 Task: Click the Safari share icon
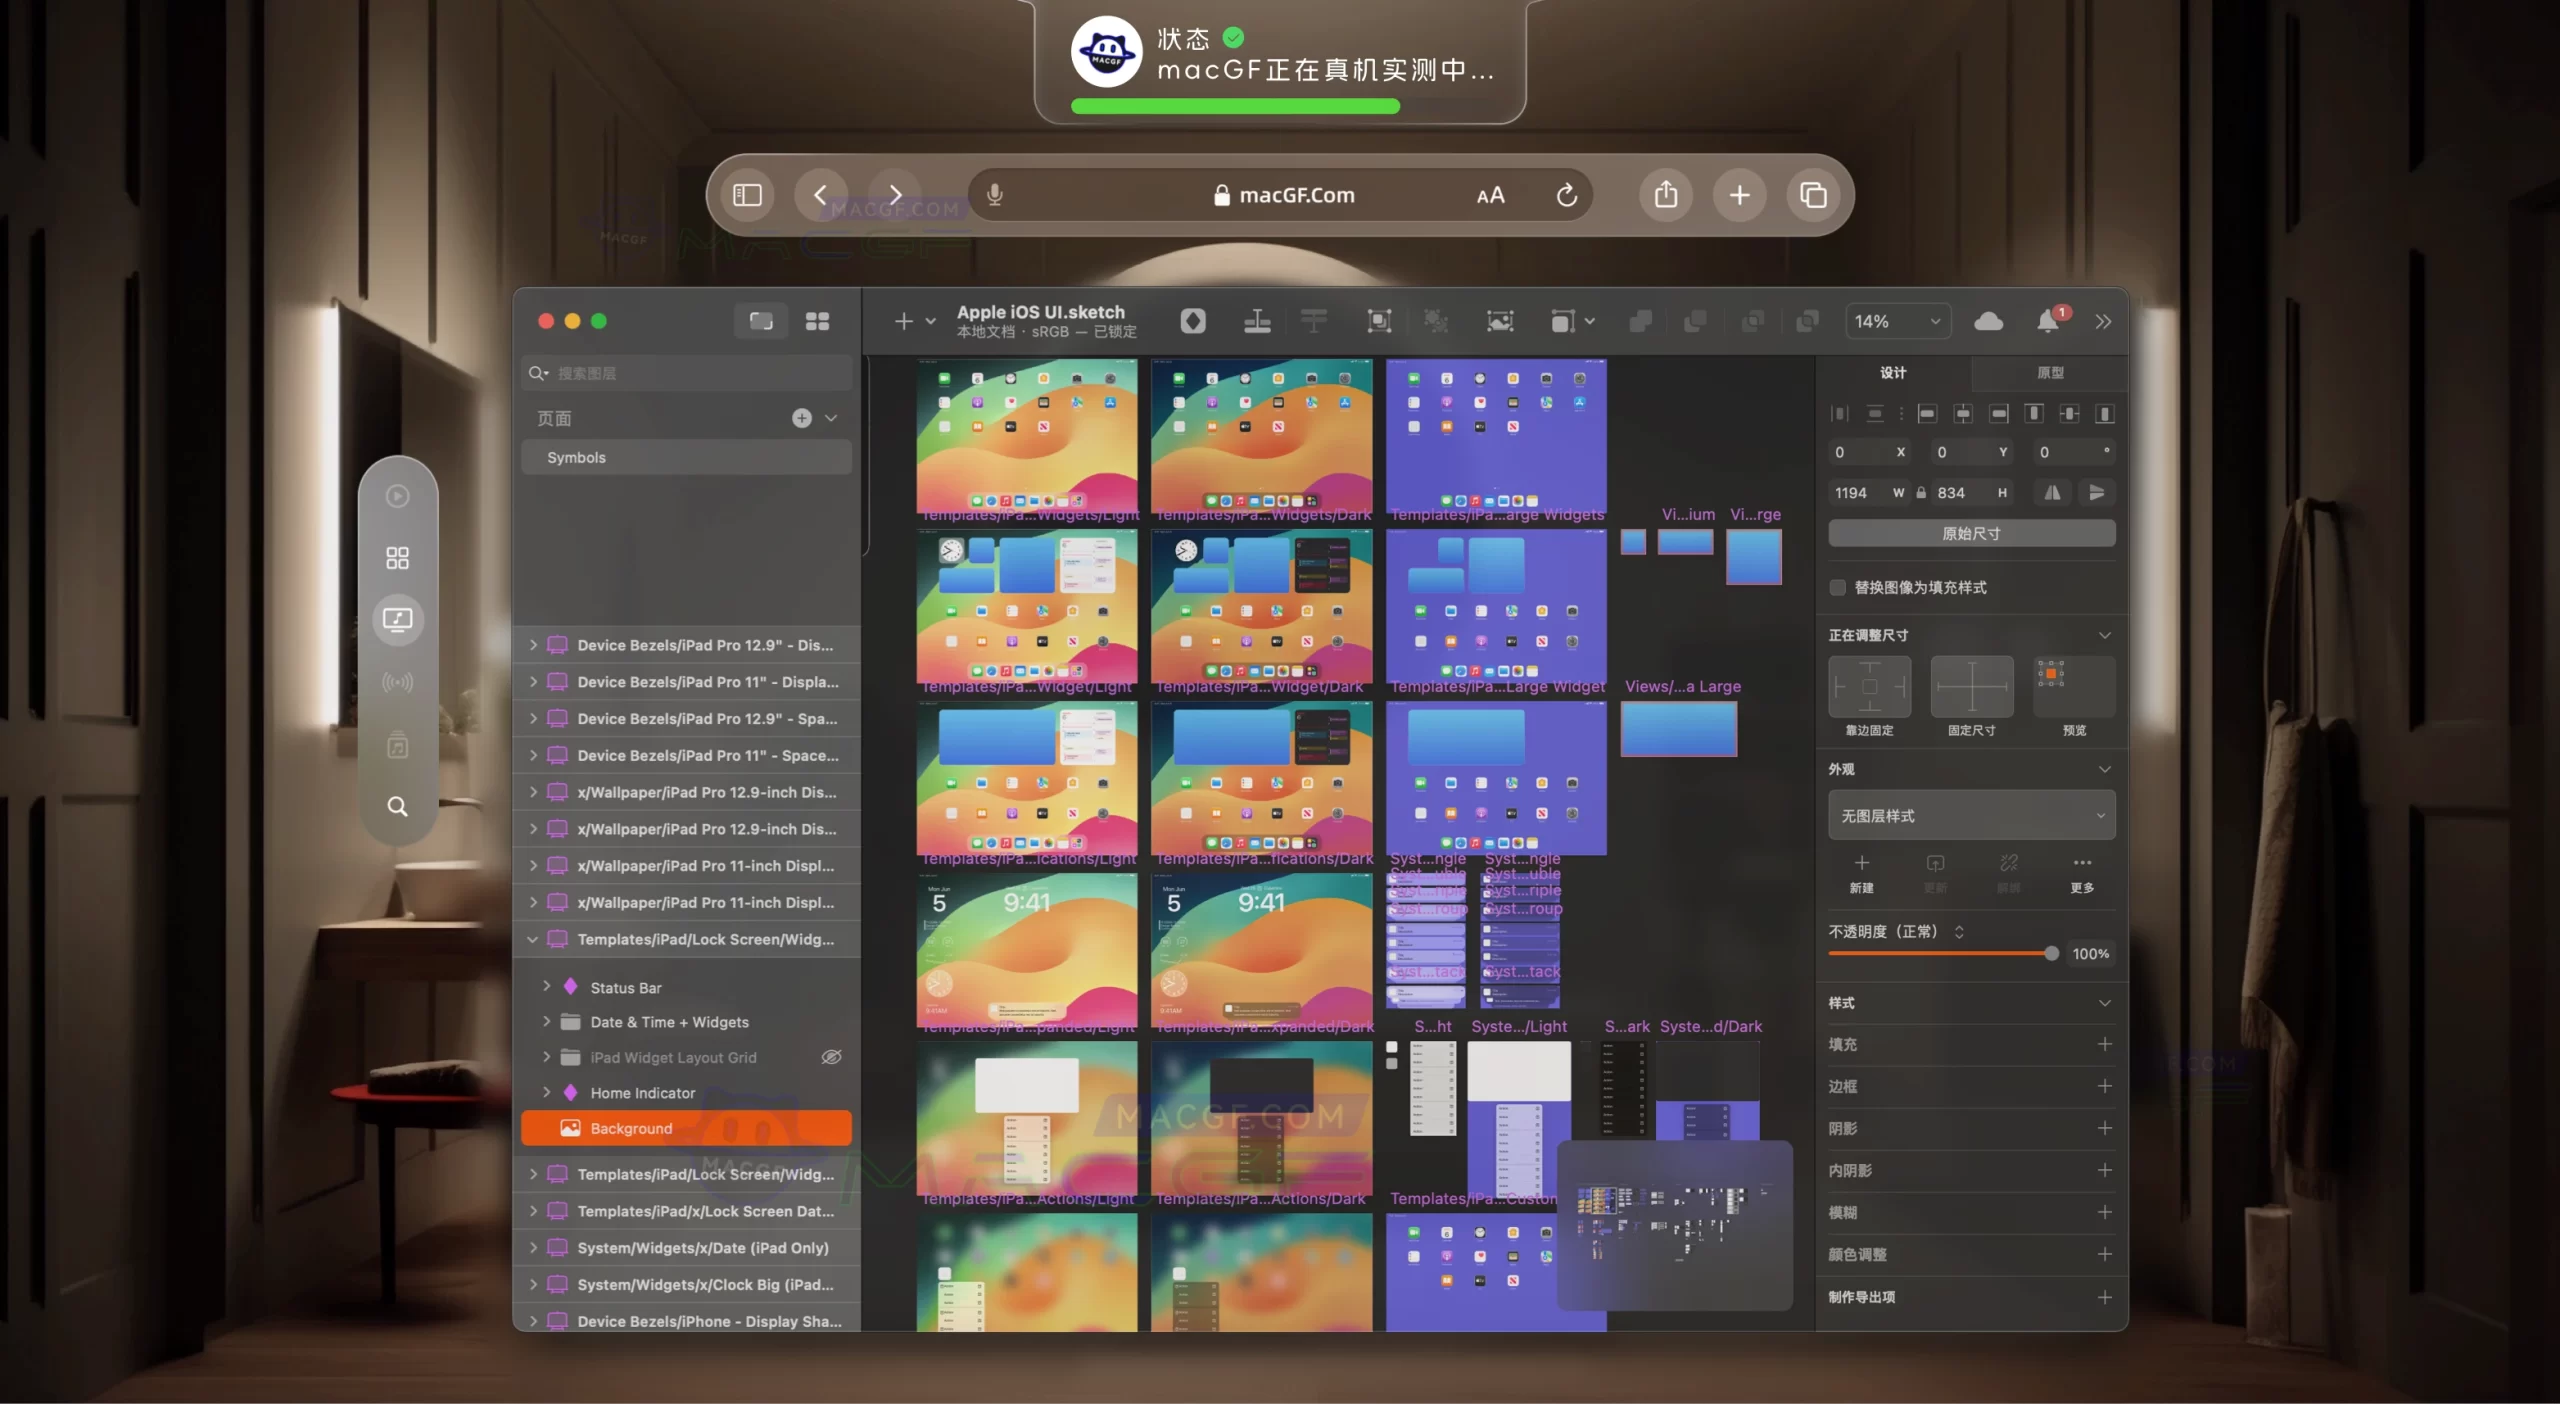(1665, 195)
